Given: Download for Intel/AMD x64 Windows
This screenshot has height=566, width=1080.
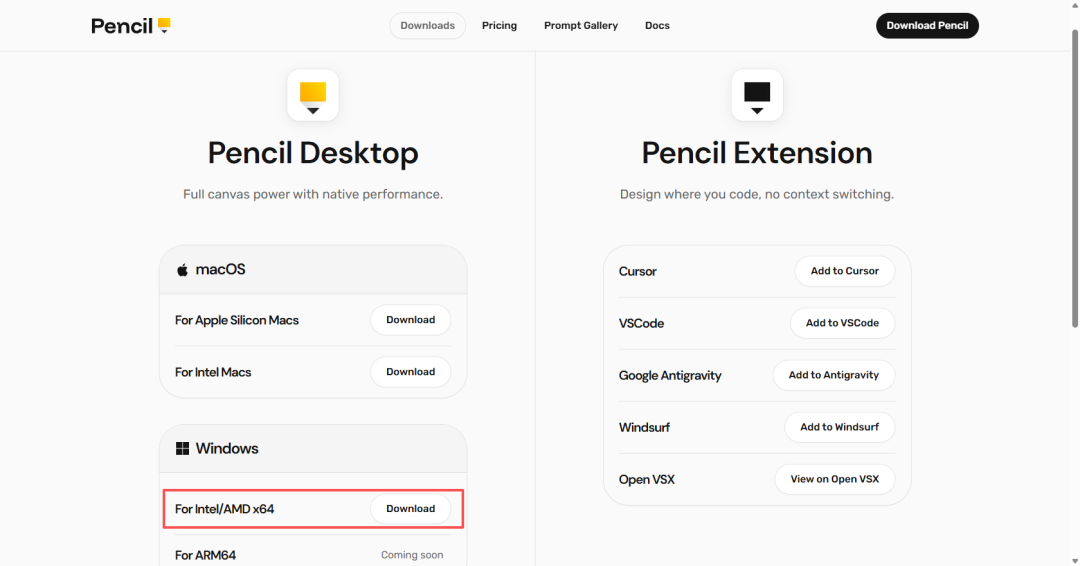Looking at the screenshot, I should click(411, 509).
